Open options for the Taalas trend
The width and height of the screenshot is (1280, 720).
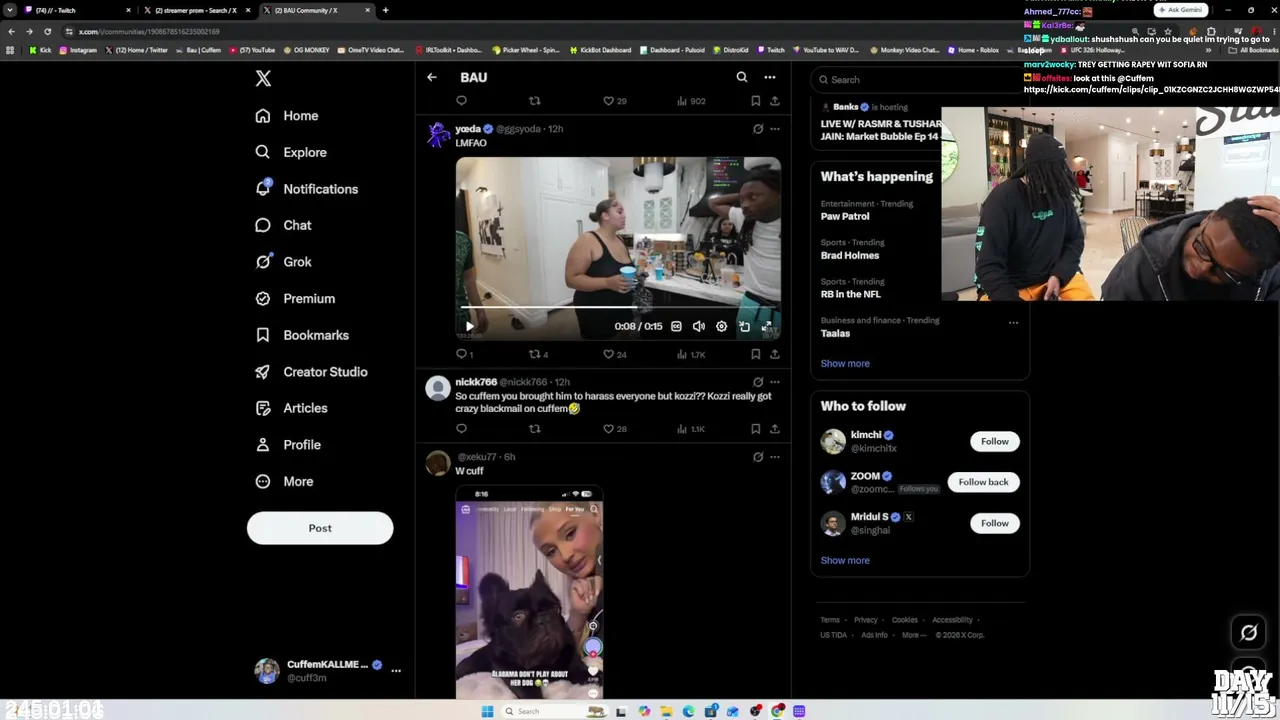(x=1013, y=322)
